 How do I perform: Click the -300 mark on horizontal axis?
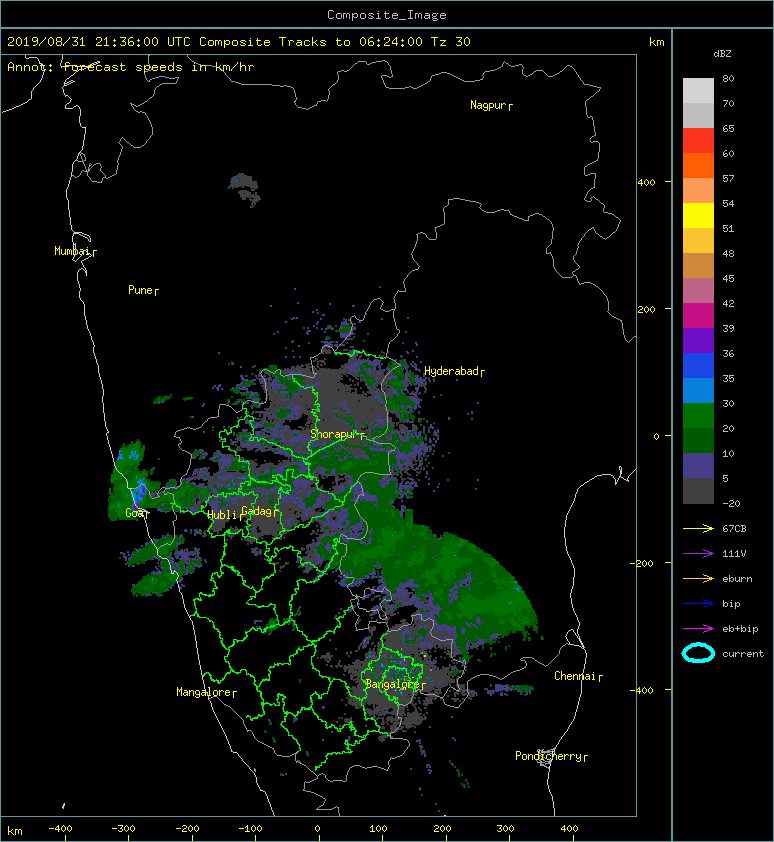tap(123, 829)
